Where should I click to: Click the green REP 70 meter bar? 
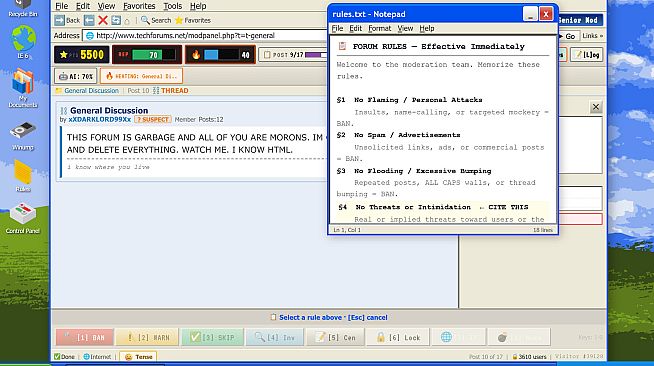147,55
